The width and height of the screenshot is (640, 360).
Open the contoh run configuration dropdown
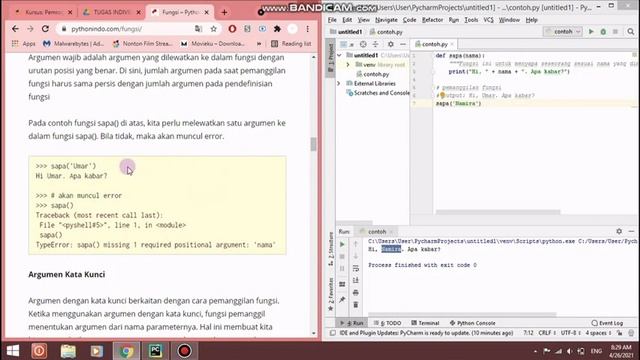(x=563, y=31)
